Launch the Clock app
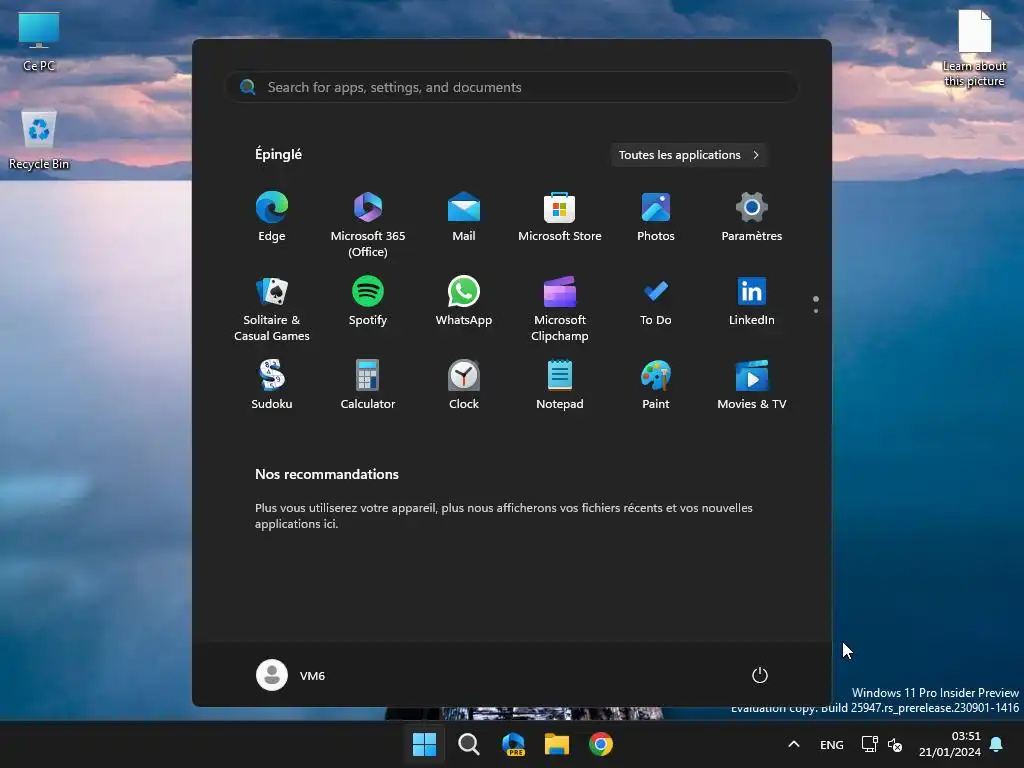Screen dimensions: 1024x768 pyautogui.click(x=464, y=385)
